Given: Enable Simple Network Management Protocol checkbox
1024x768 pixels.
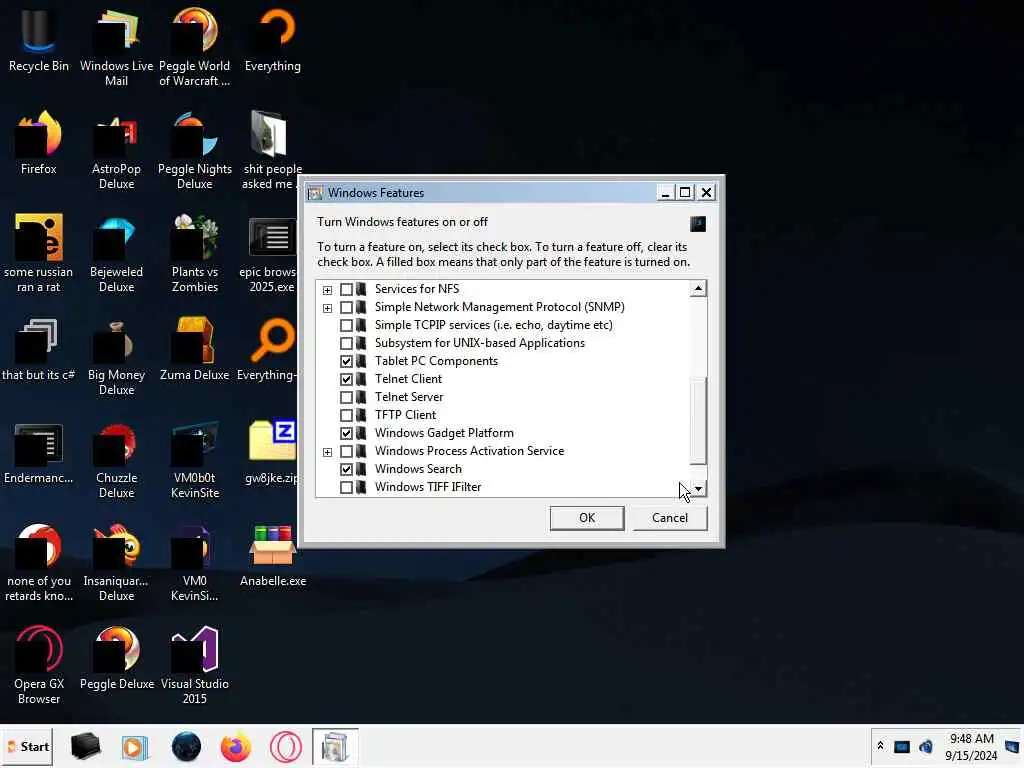Looking at the screenshot, I should pos(346,308).
